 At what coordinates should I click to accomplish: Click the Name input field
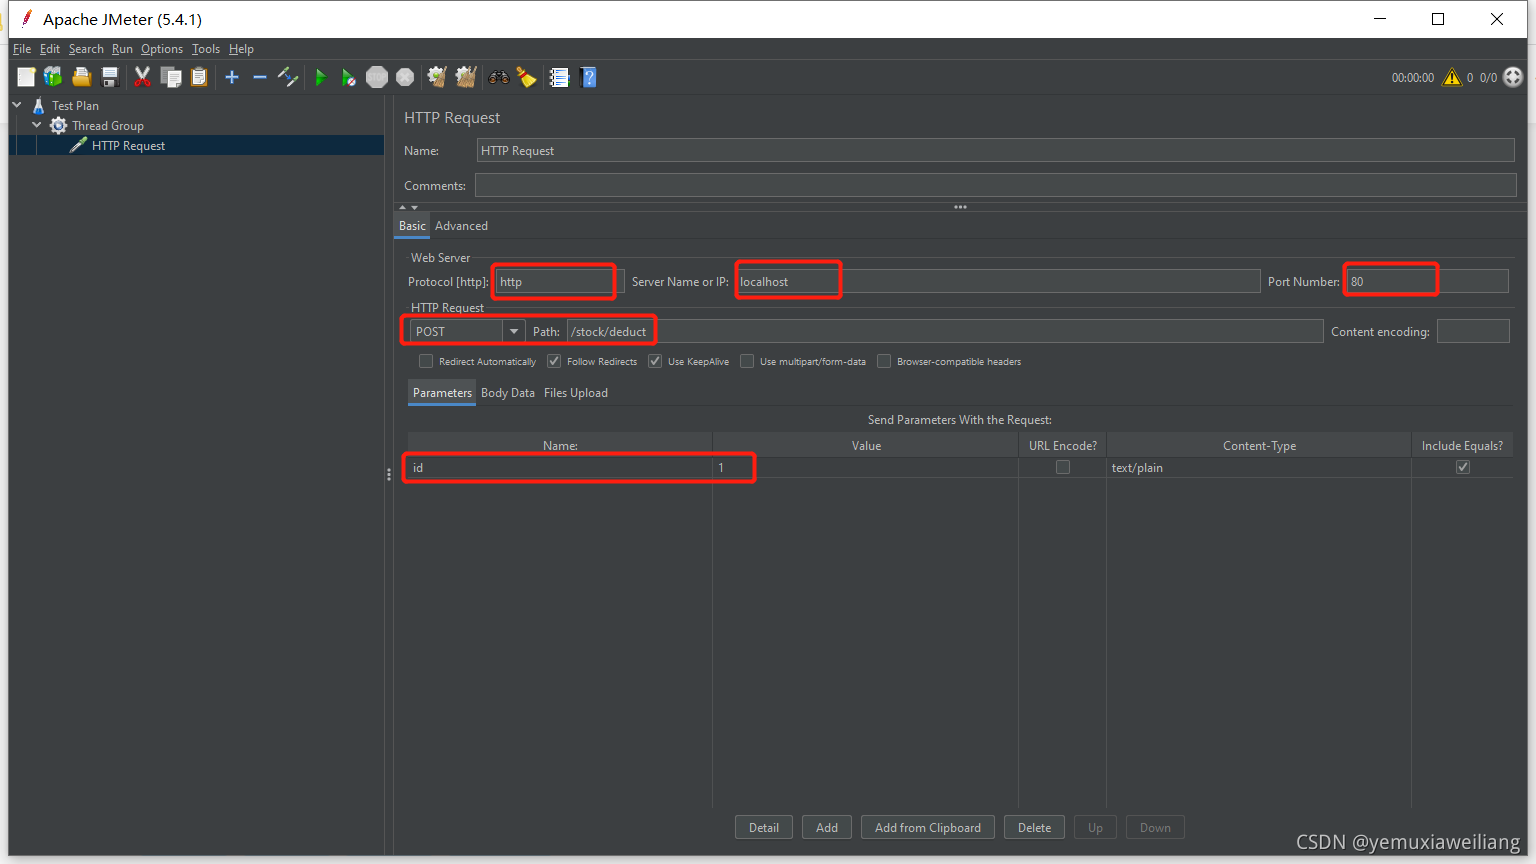point(995,150)
